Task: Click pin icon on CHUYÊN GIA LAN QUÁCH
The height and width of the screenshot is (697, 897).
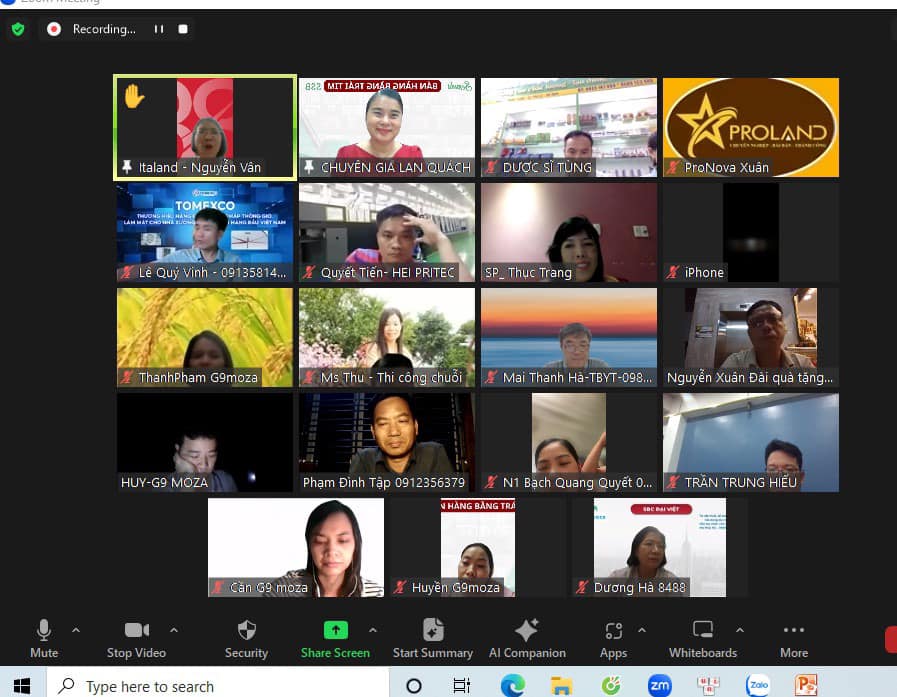Action: [309, 167]
